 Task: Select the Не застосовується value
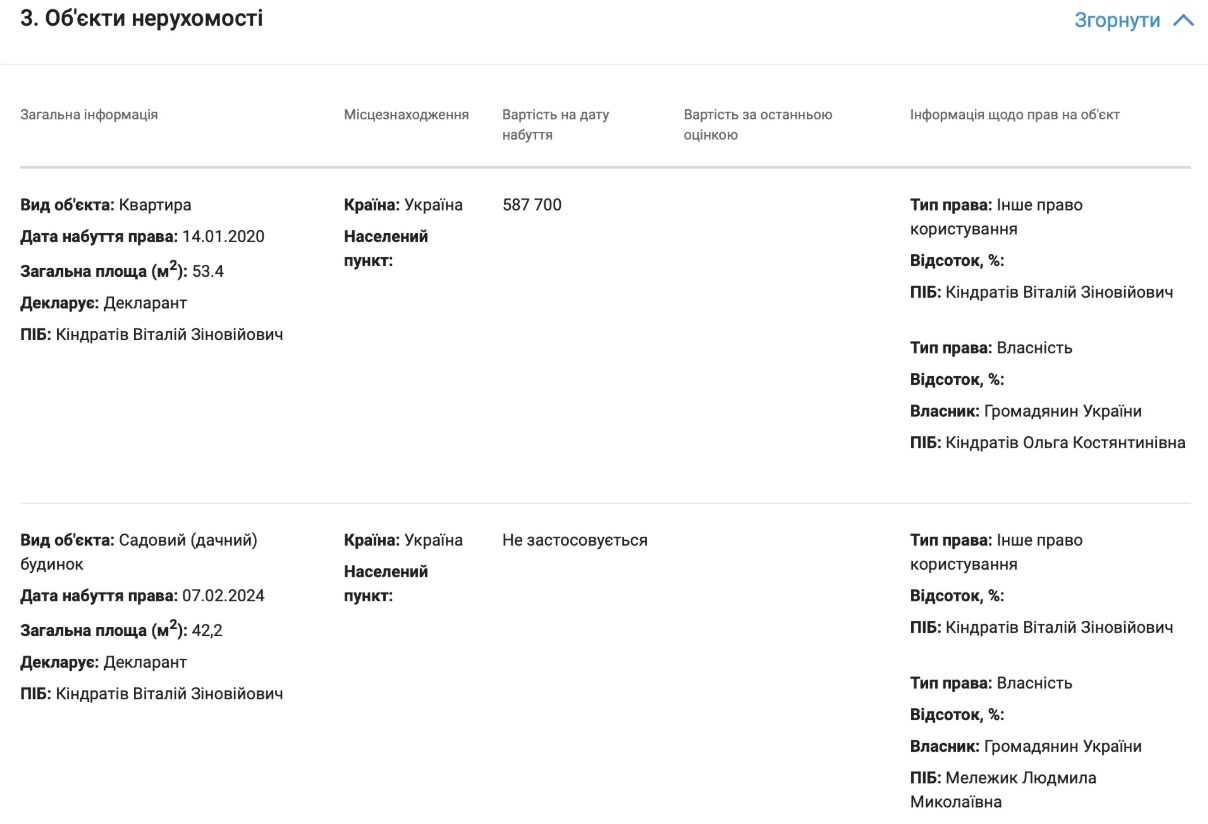[x=574, y=540]
